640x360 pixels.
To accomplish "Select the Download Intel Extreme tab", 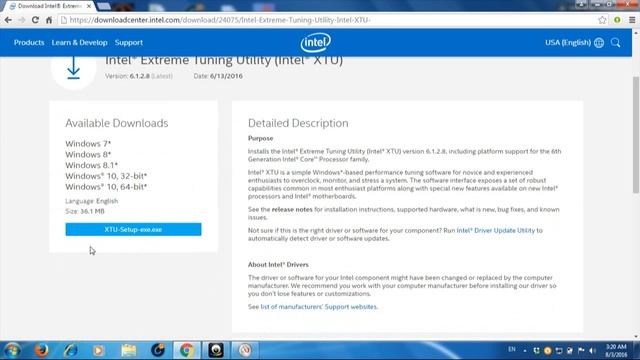I will [49, 6].
